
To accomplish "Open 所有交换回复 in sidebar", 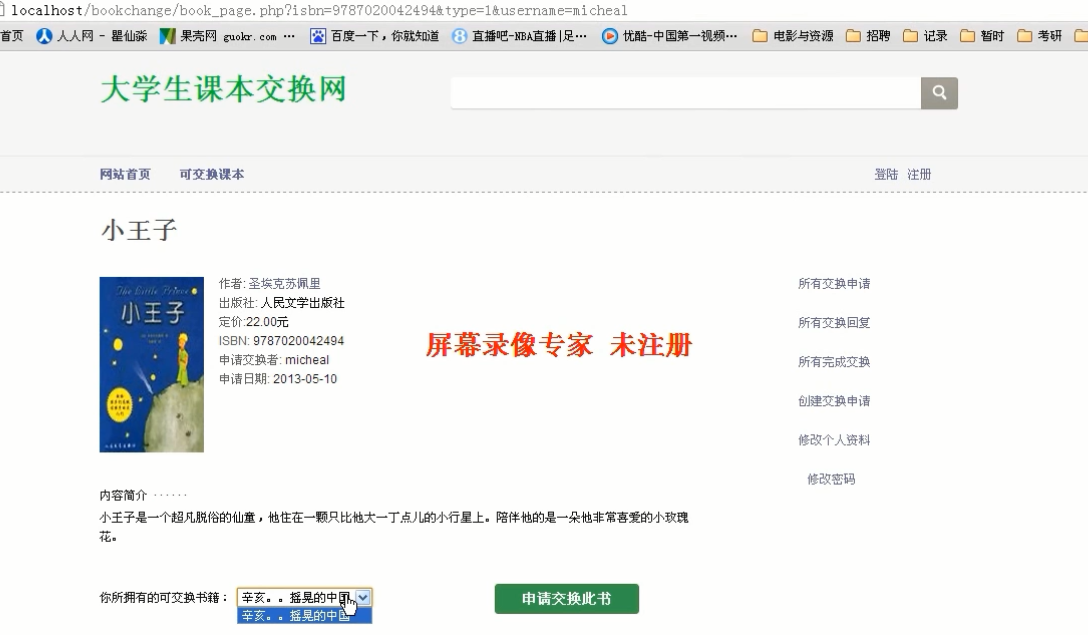I will pyautogui.click(x=834, y=322).
